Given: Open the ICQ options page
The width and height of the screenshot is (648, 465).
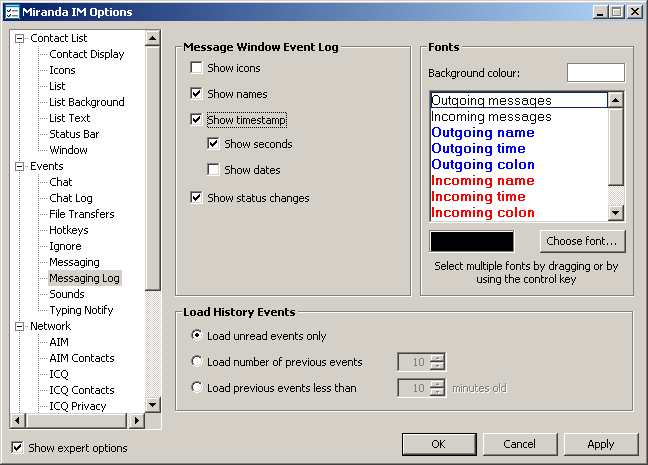Looking at the screenshot, I should (59, 374).
